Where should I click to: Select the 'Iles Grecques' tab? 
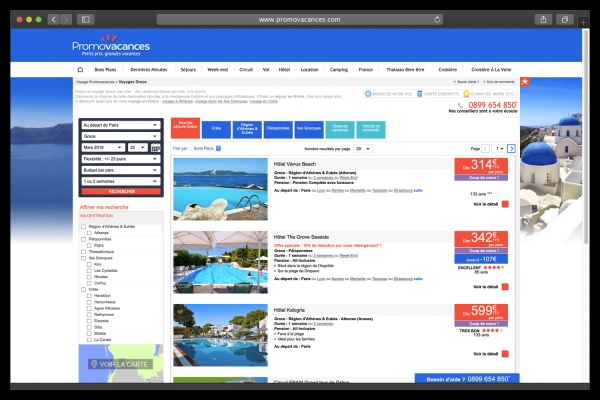311,128
